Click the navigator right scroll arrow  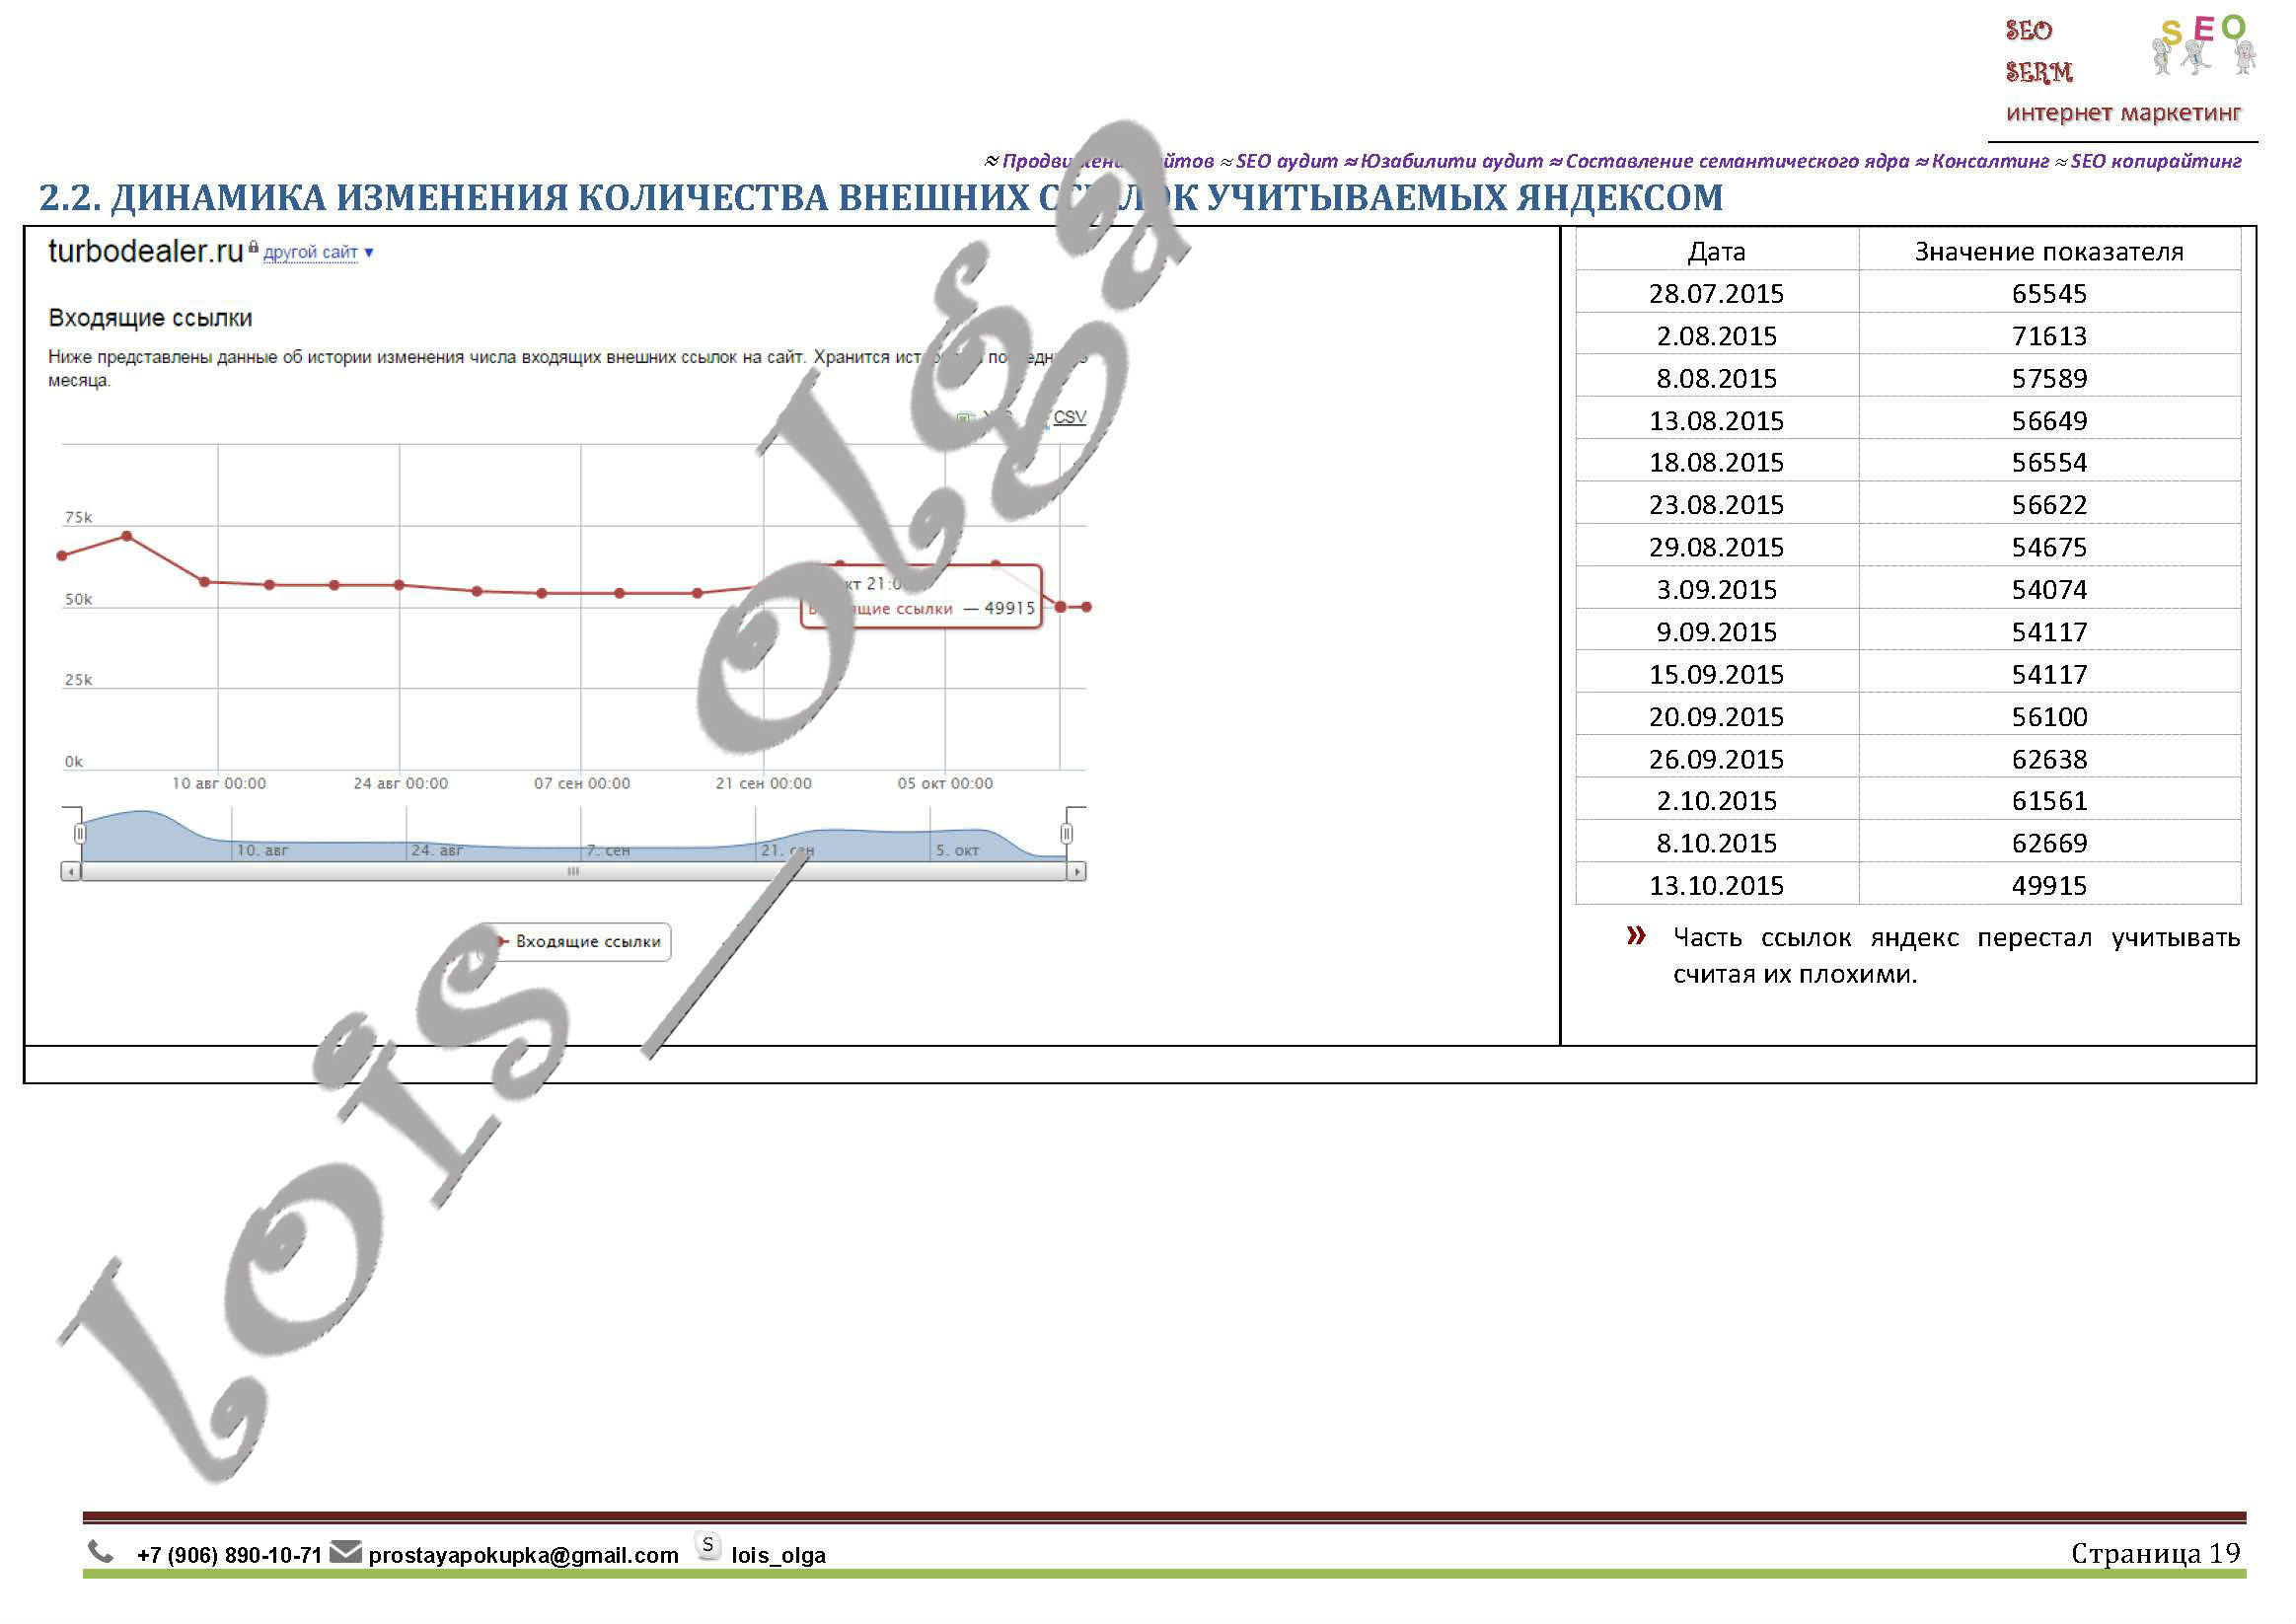[1076, 872]
